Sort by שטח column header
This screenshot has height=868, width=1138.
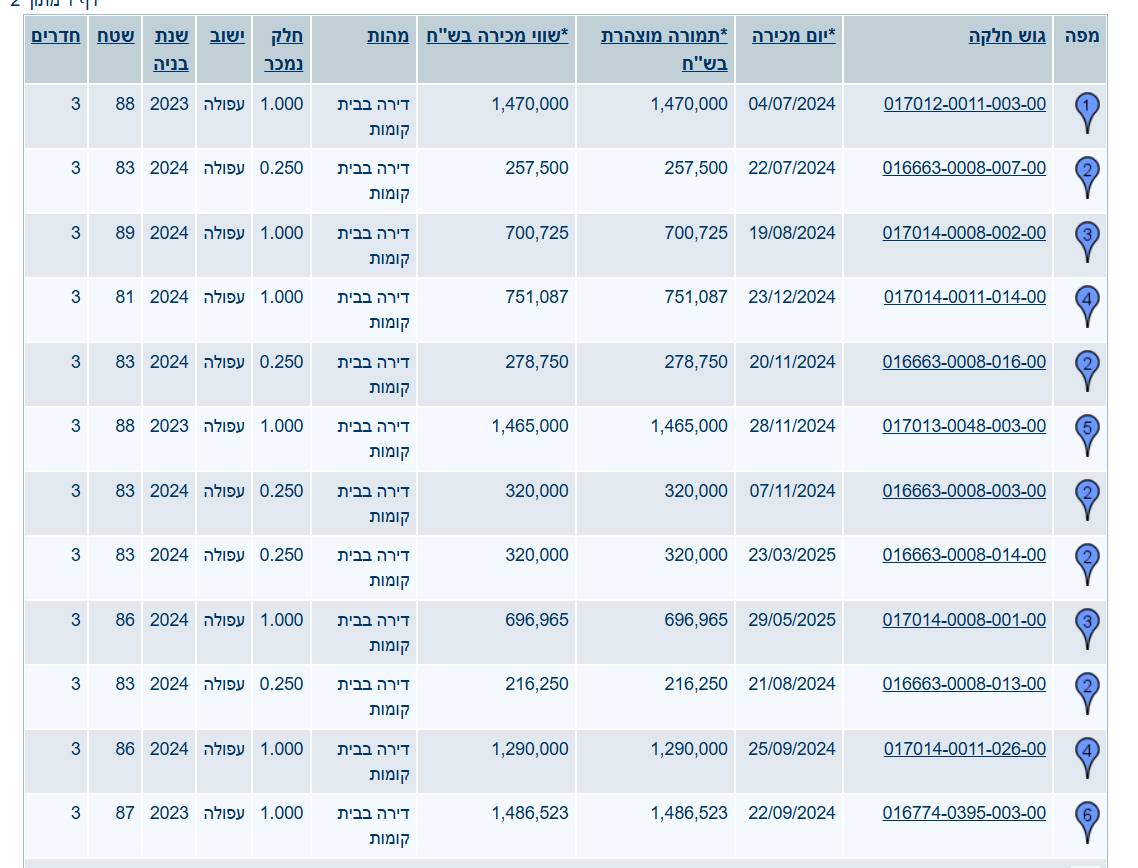pos(116,37)
